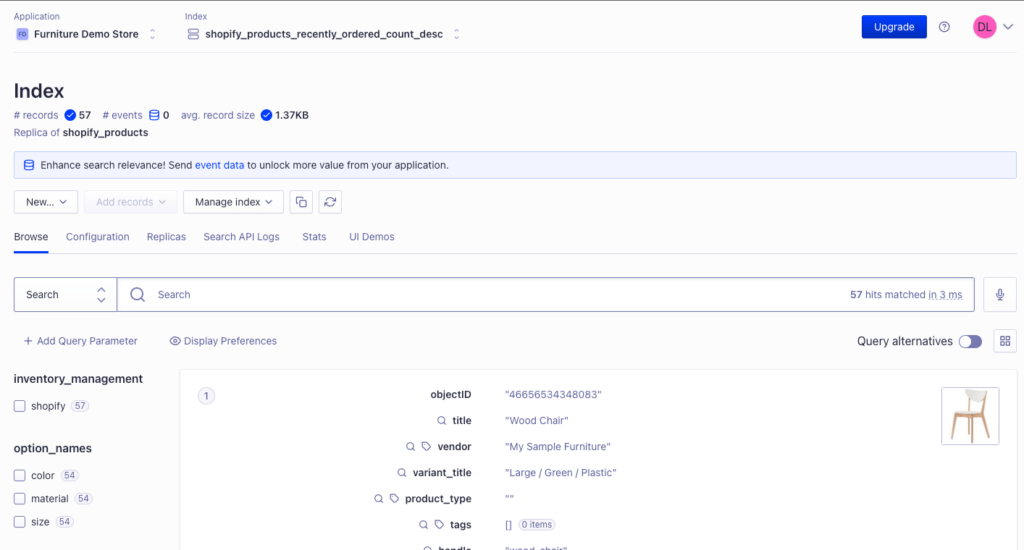This screenshot has height=550, width=1024.
Task: Check the color option_names checkbox
Action: pos(20,476)
